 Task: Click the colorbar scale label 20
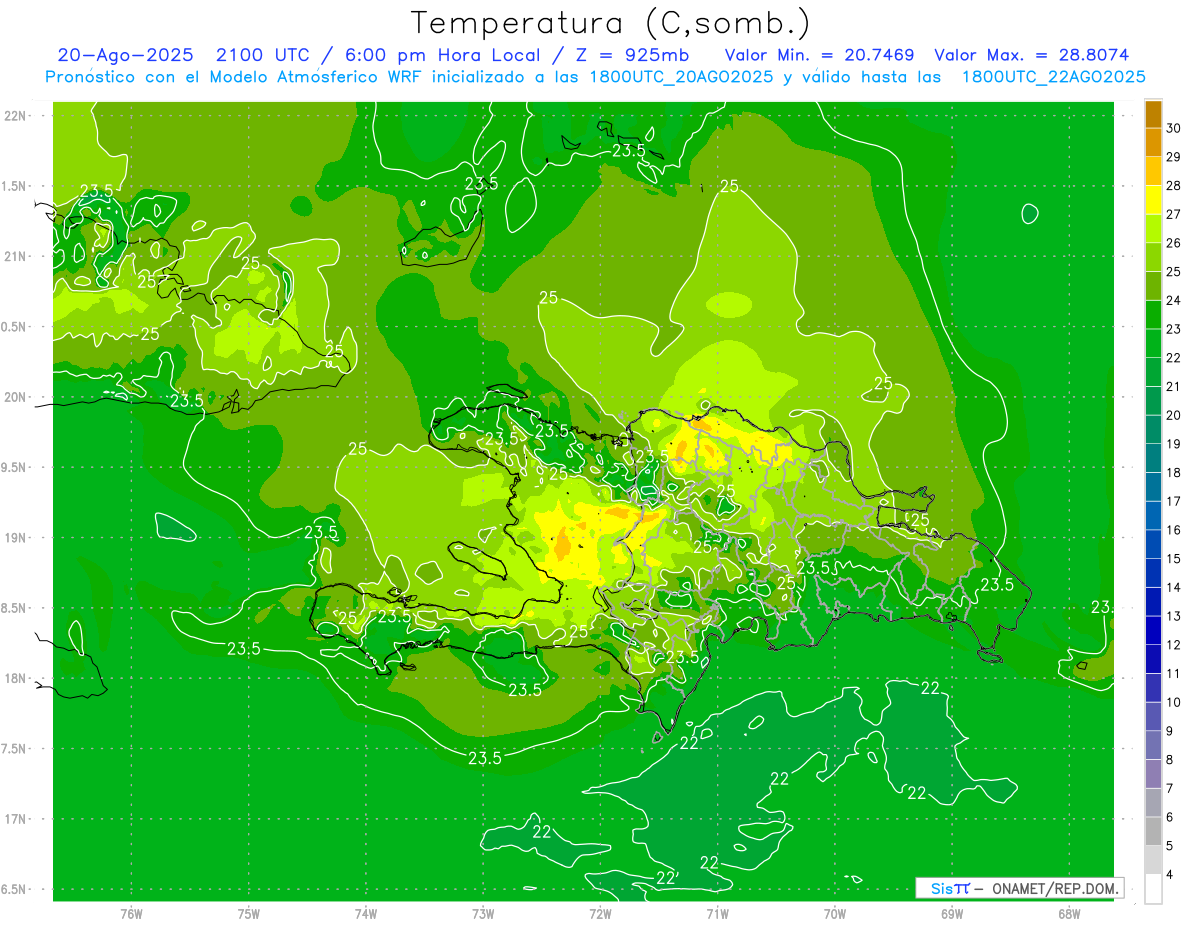pos(1174,415)
